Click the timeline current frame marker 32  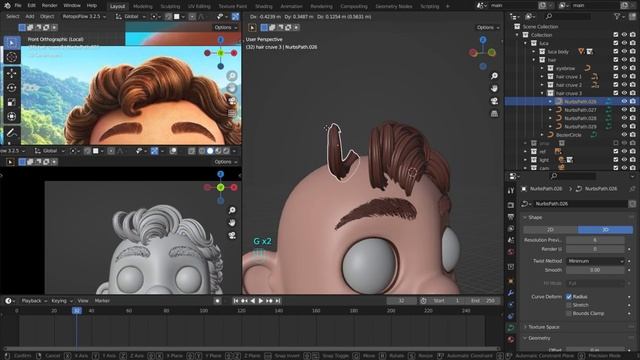[77, 311]
